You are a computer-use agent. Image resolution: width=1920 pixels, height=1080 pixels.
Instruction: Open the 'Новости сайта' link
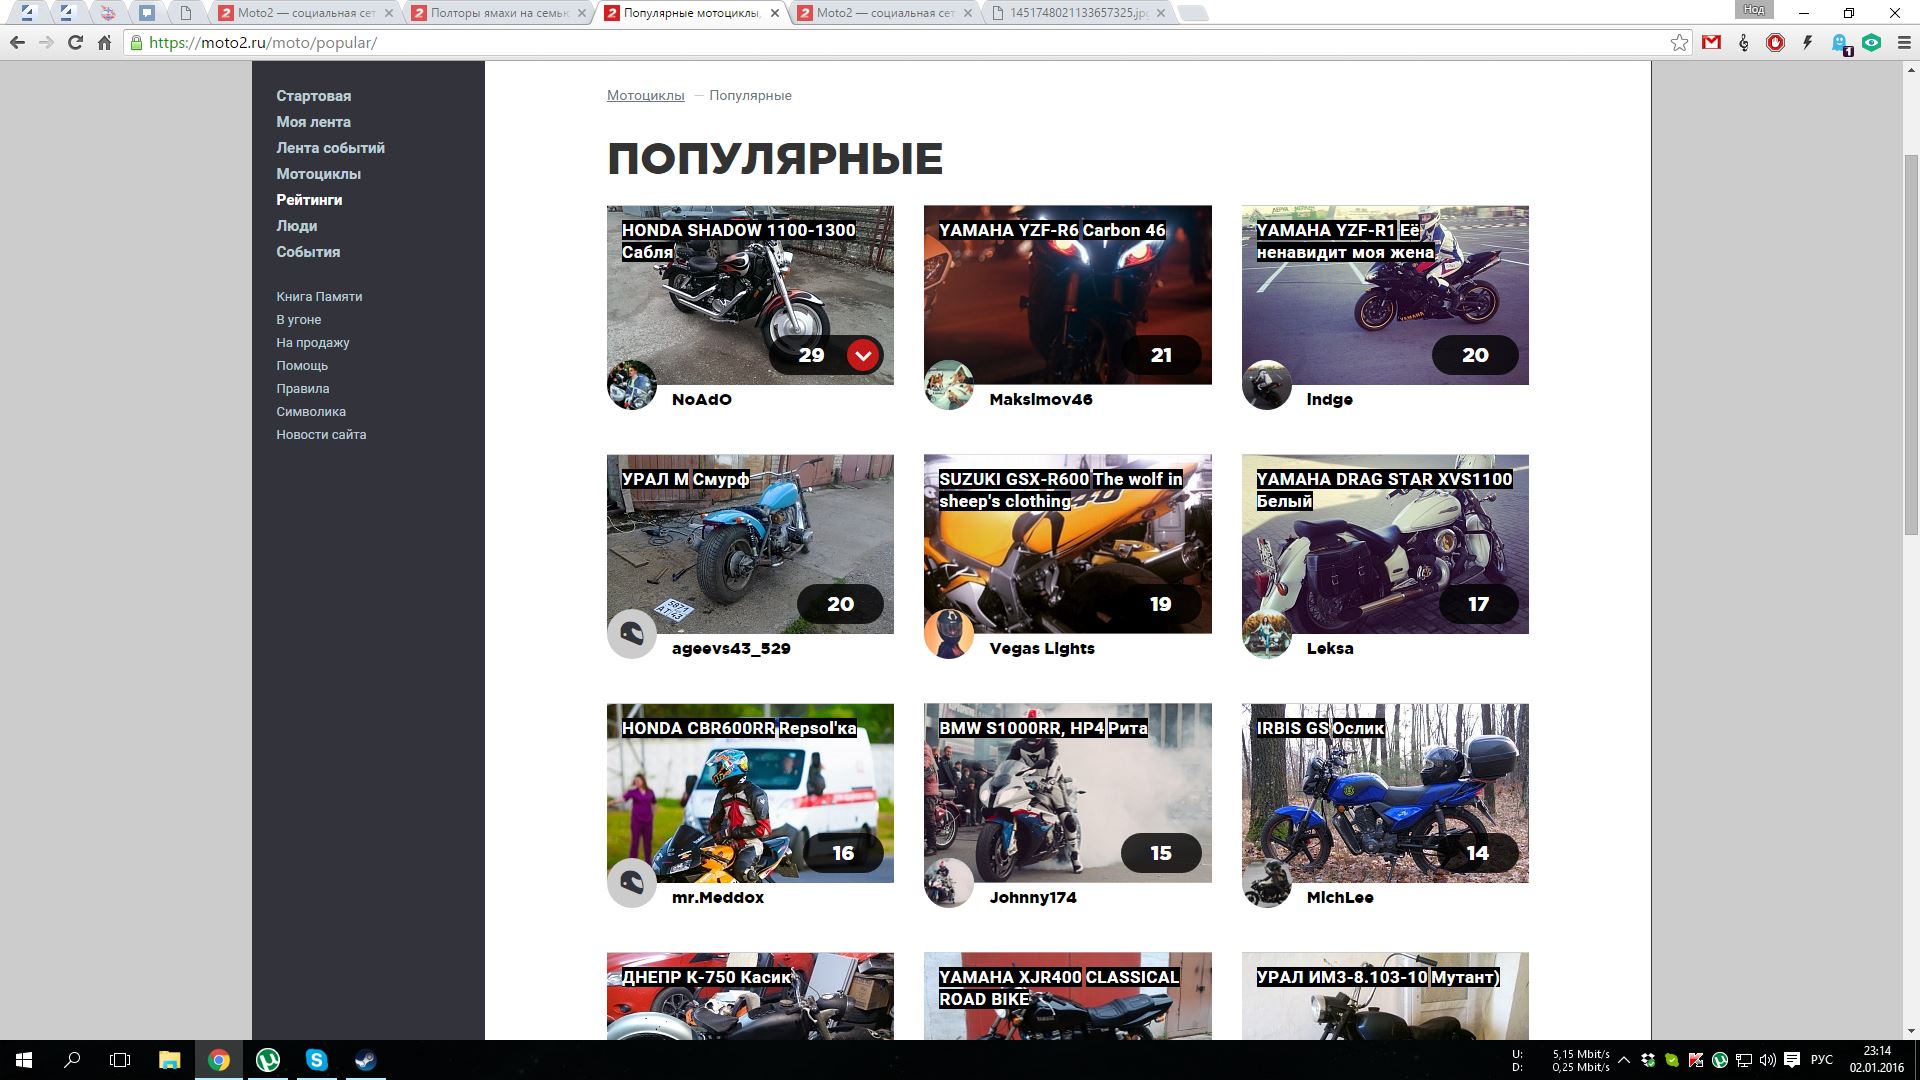(x=321, y=435)
